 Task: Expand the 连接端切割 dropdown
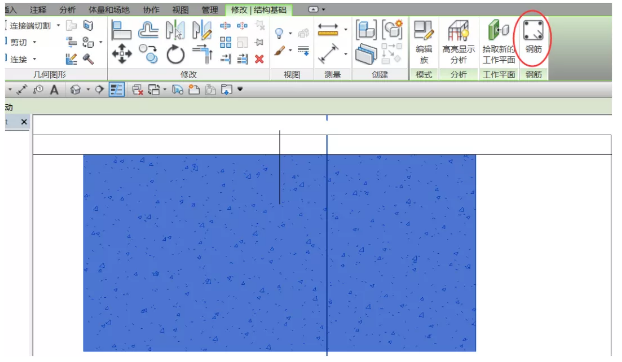(58, 25)
